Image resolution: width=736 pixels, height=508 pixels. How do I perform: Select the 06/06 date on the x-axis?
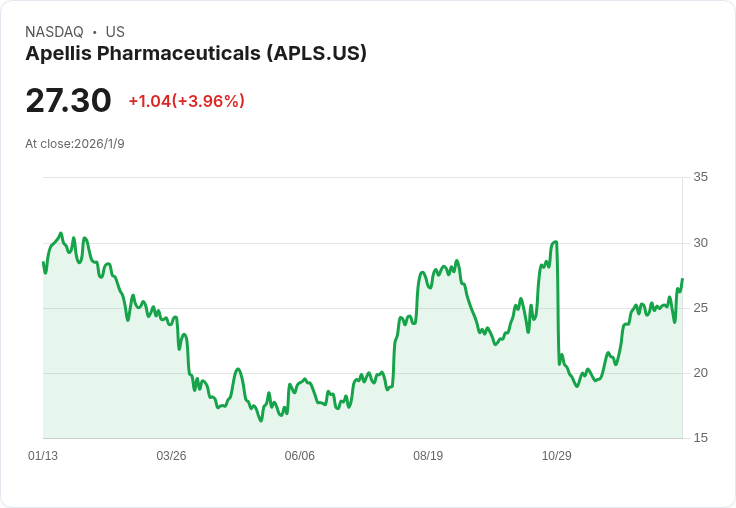click(x=300, y=456)
